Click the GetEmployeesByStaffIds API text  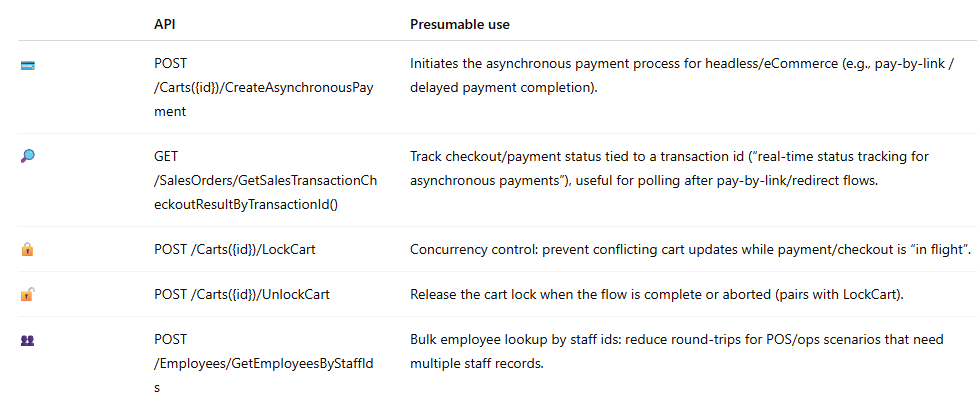(x=264, y=363)
